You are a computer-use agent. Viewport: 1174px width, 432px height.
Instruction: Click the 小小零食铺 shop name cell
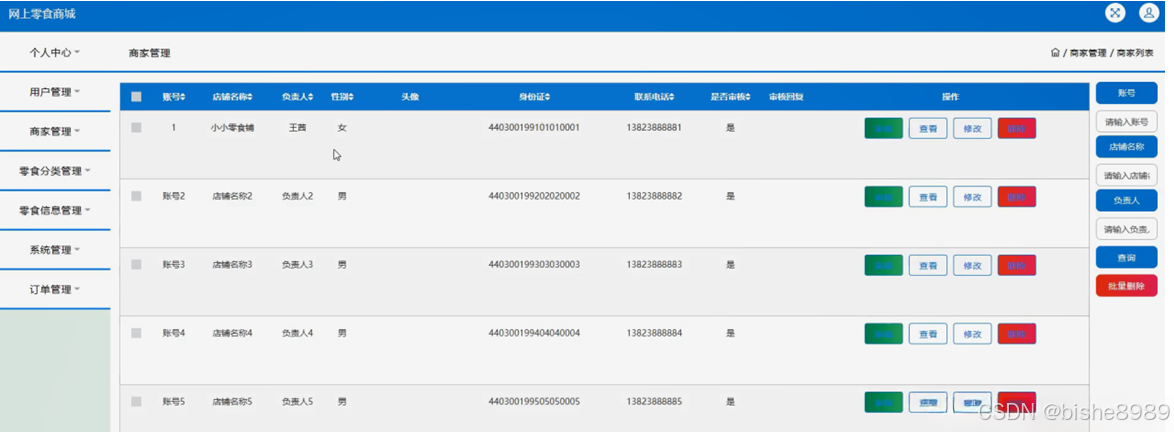point(232,128)
